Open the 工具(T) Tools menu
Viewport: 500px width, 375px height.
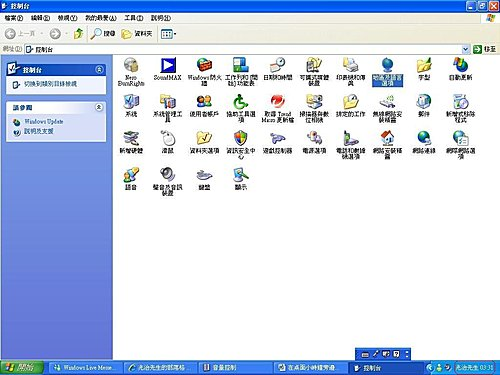(134, 18)
